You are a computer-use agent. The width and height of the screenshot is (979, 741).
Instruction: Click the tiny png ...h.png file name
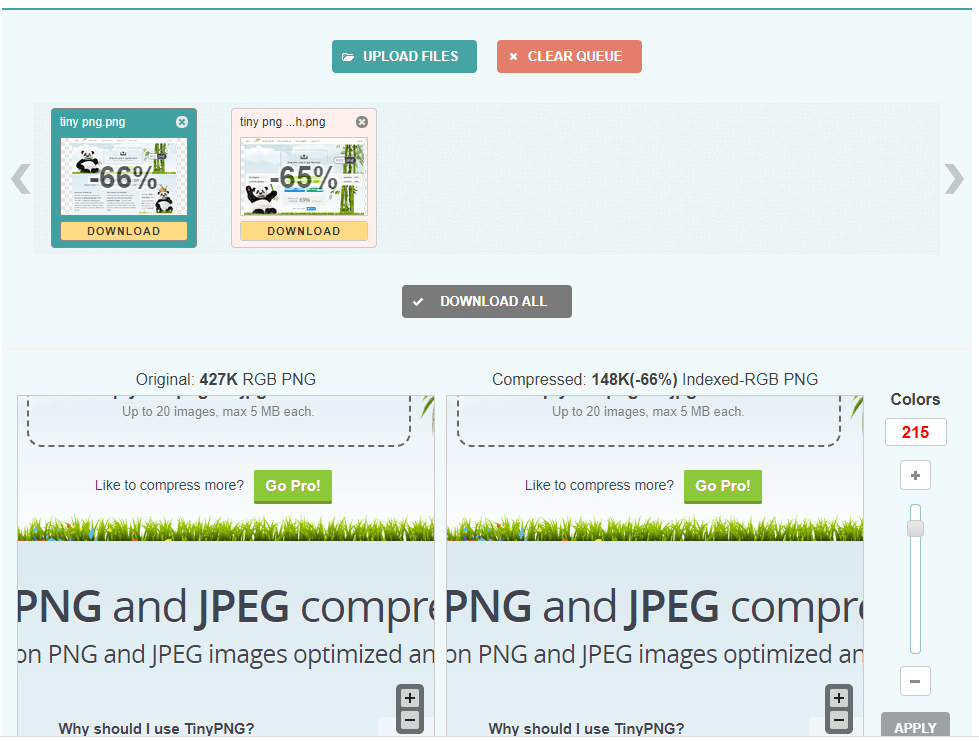[283, 122]
